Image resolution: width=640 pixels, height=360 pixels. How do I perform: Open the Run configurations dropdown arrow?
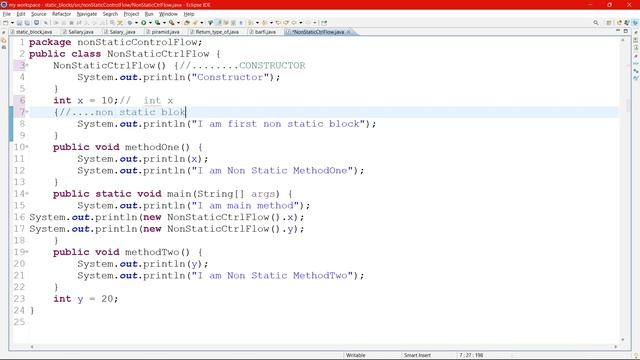[150, 23]
